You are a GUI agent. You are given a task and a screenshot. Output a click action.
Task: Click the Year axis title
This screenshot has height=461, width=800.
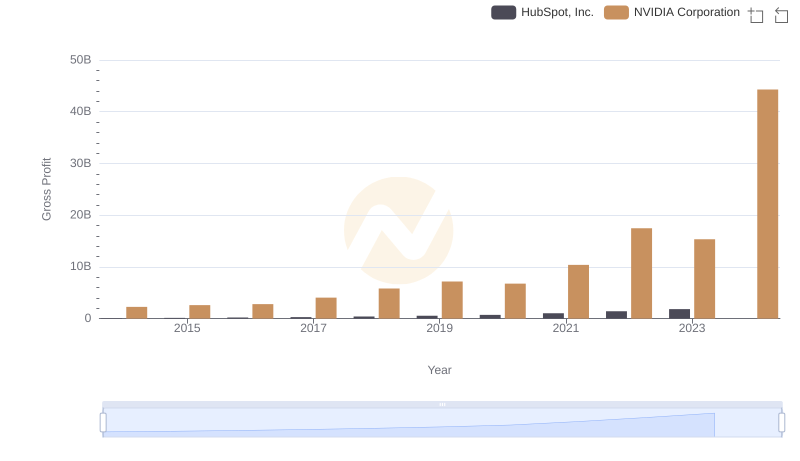click(x=439, y=370)
